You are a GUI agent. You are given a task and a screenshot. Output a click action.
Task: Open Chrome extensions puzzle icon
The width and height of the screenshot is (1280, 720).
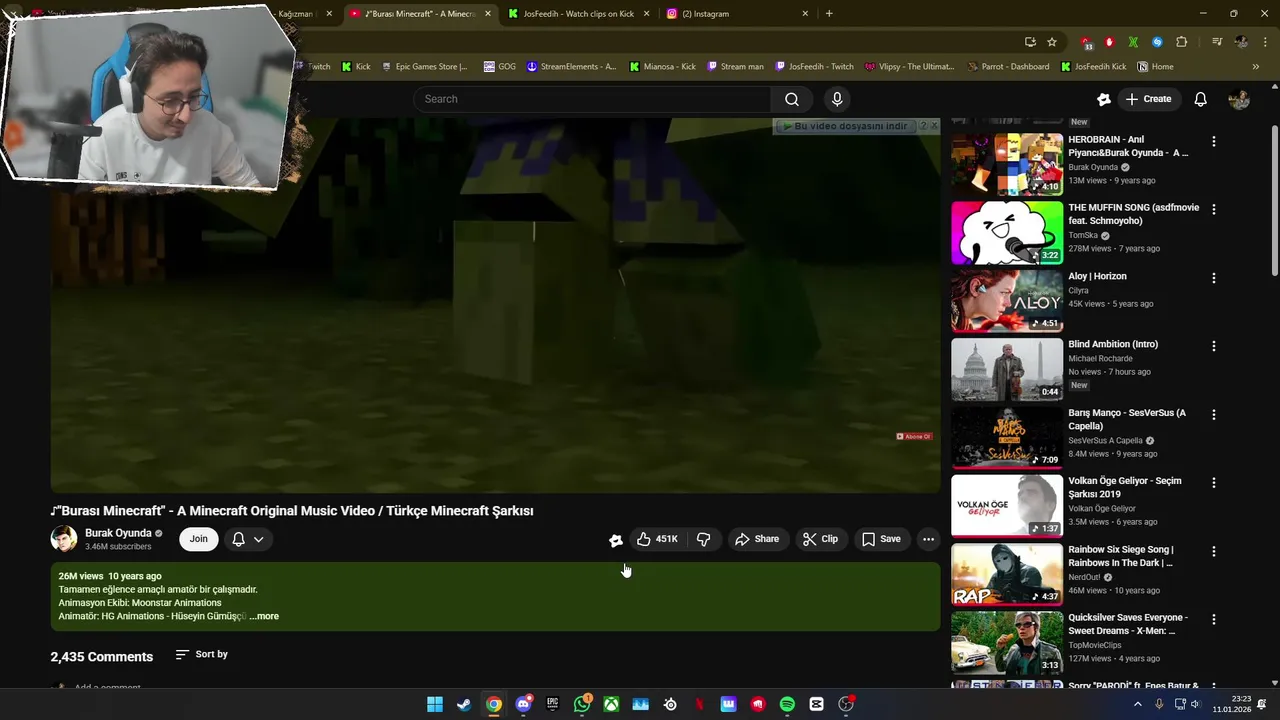[x=1182, y=42]
